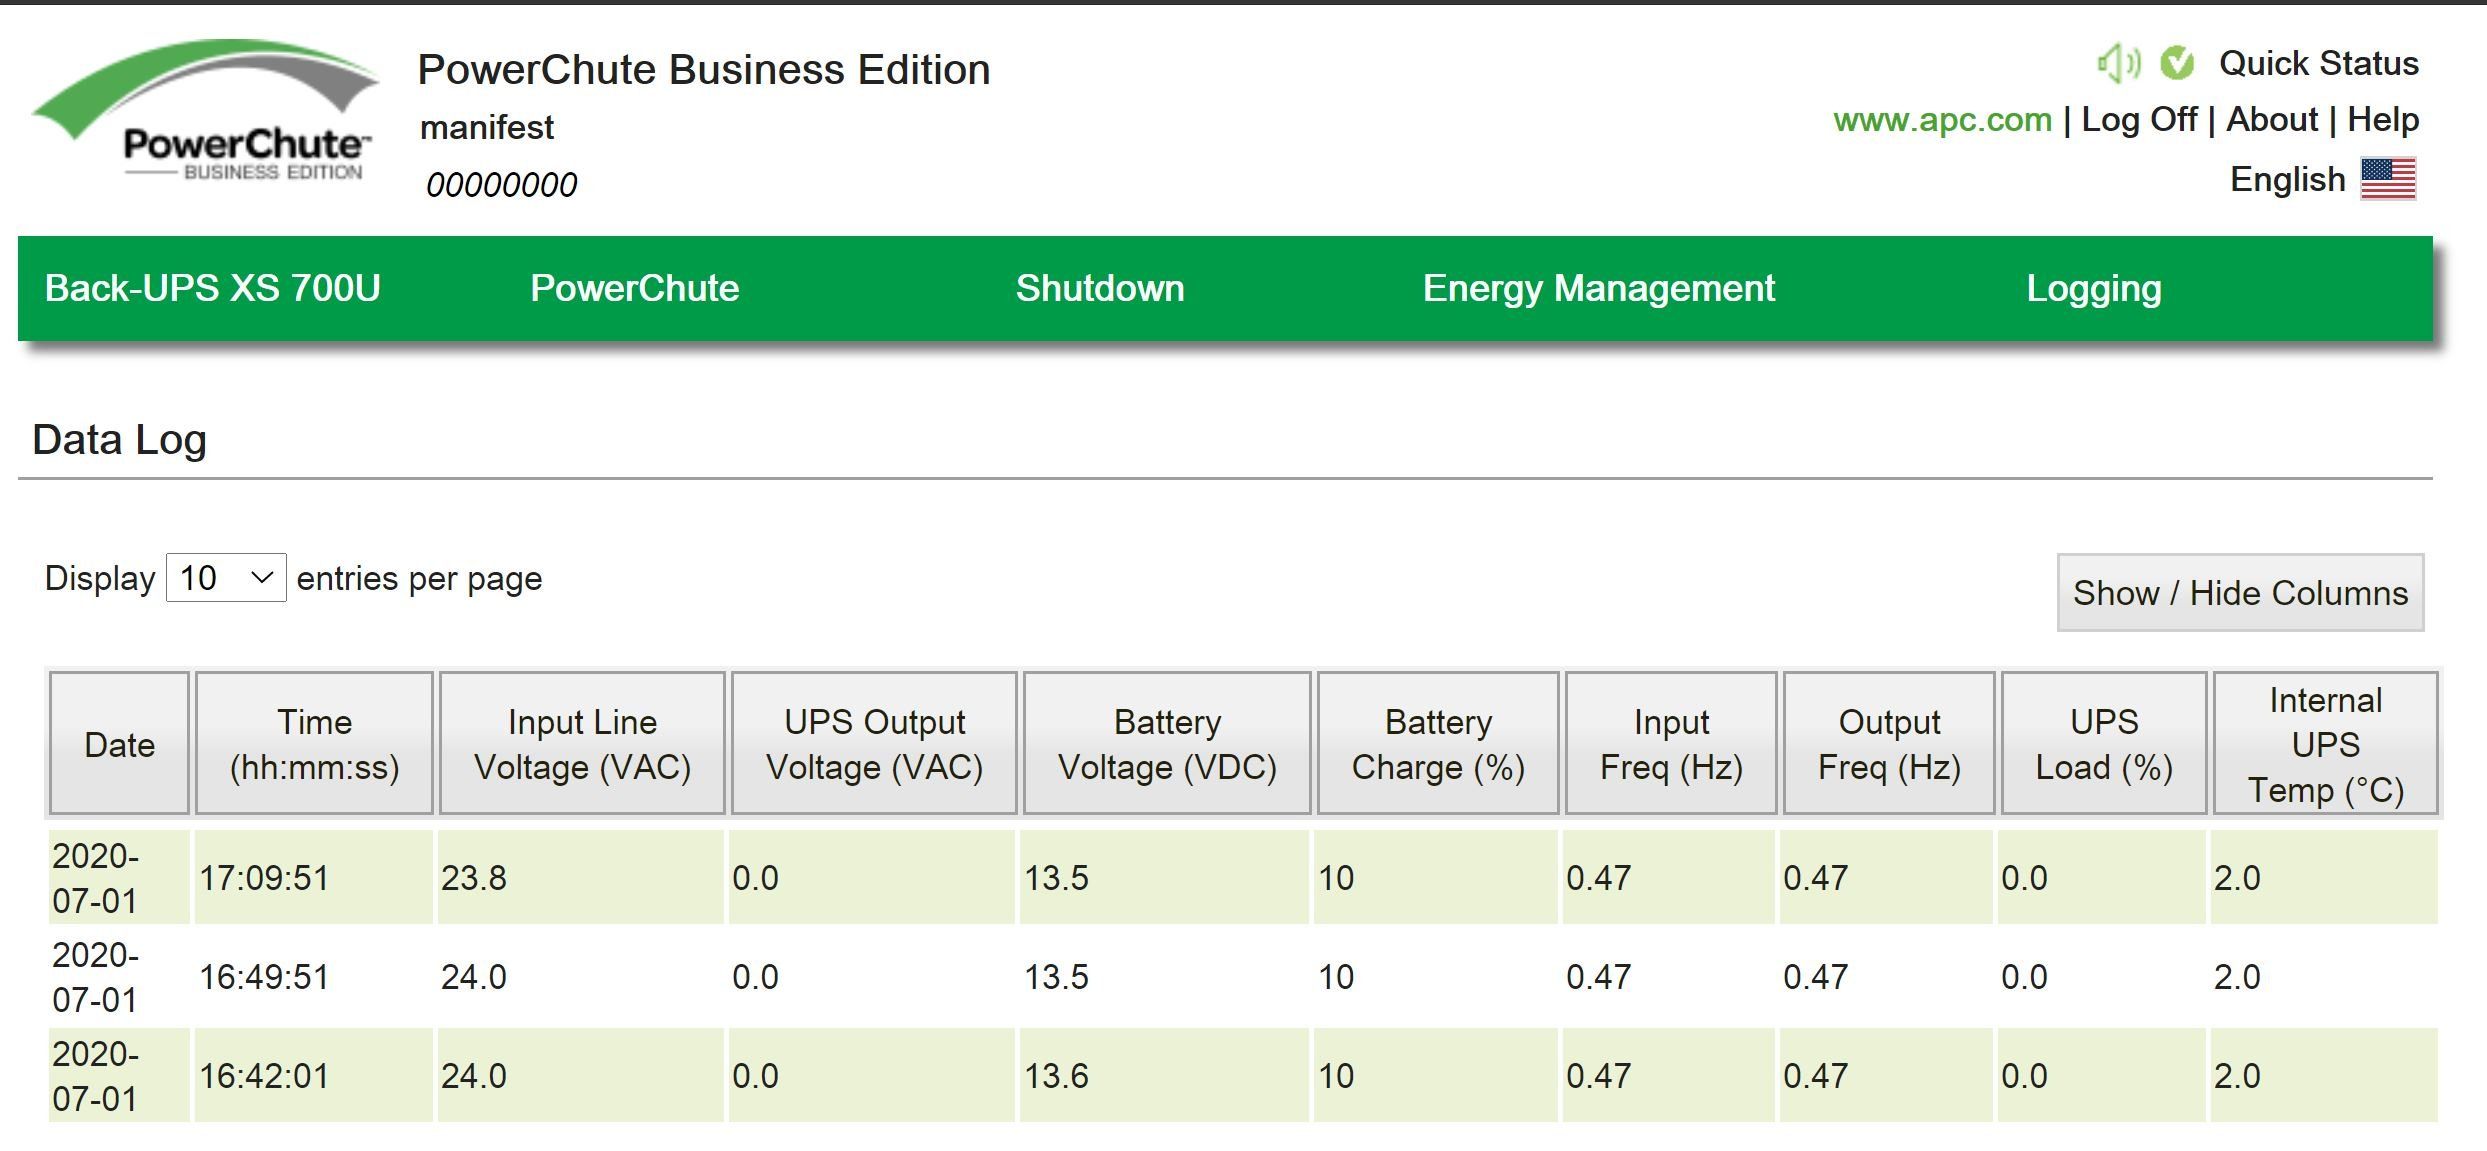Open the PowerChute menu
2487x1151 pixels.
(x=635, y=288)
